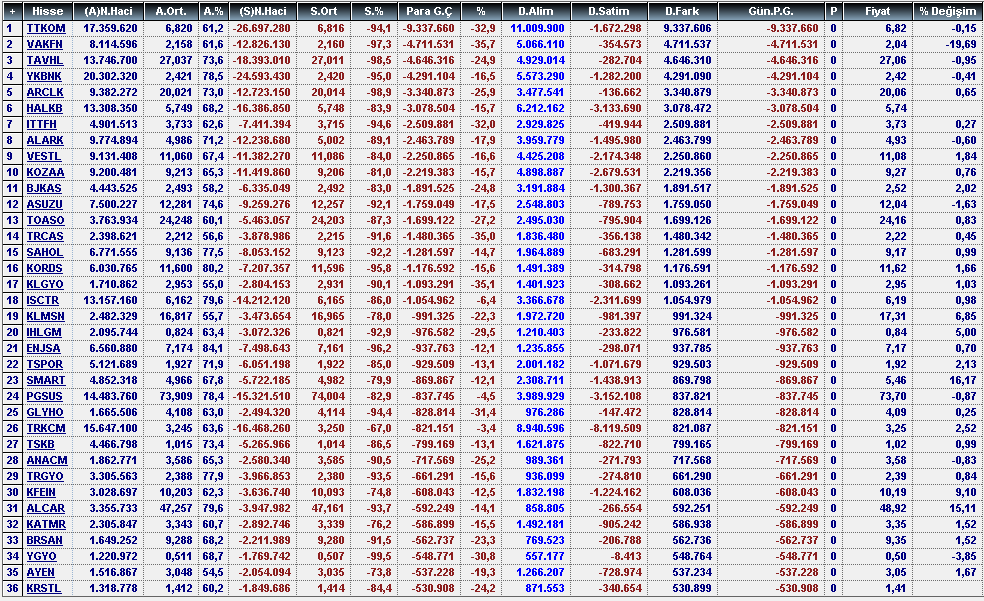Select ALCAR's change value 15,11

point(963,509)
